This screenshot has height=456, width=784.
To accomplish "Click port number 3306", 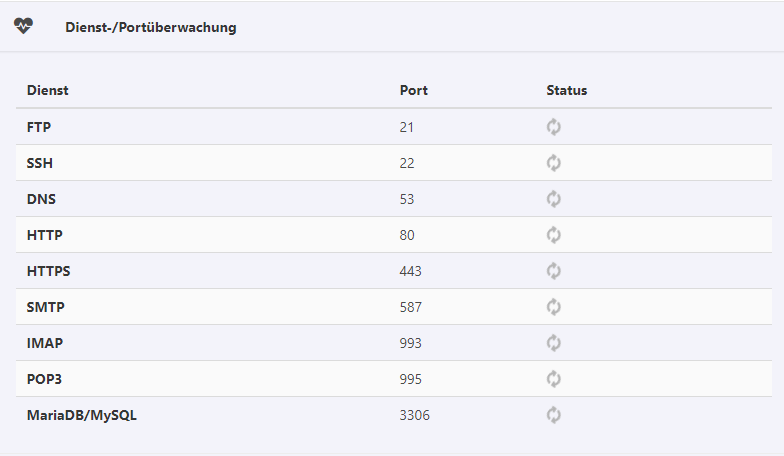I will point(414,415).
